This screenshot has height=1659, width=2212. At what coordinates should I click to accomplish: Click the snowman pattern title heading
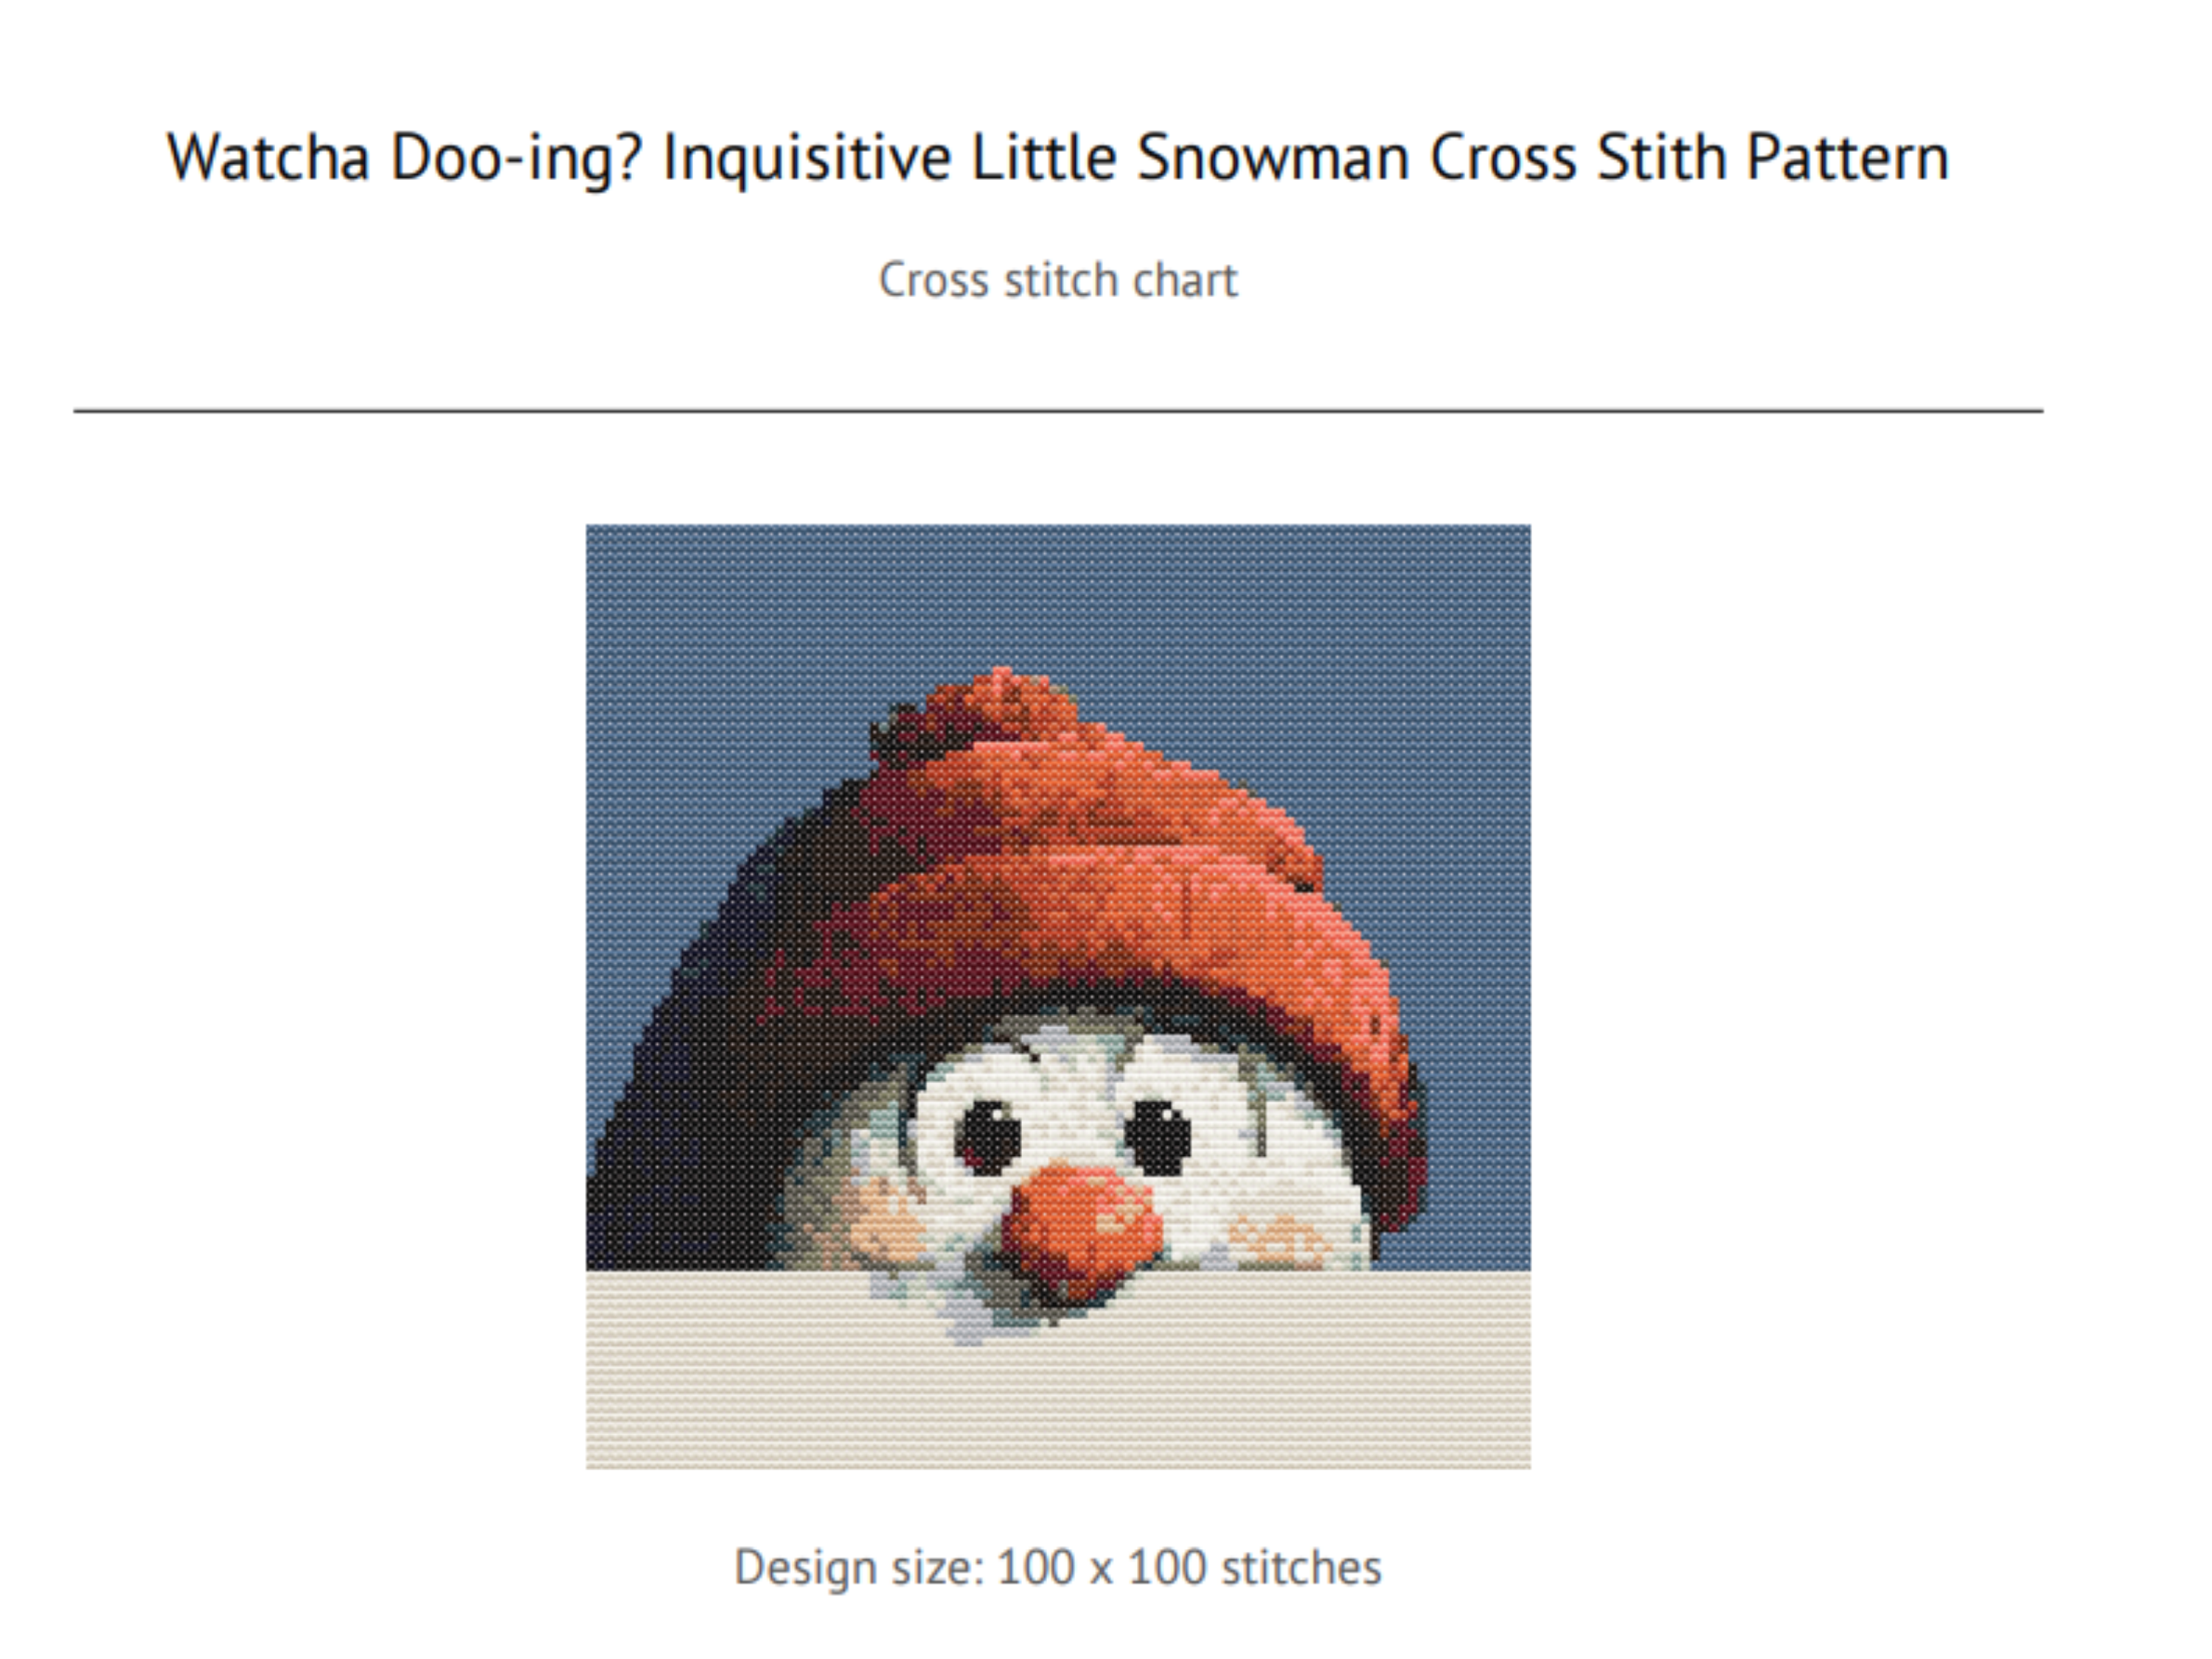click(x=1057, y=158)
